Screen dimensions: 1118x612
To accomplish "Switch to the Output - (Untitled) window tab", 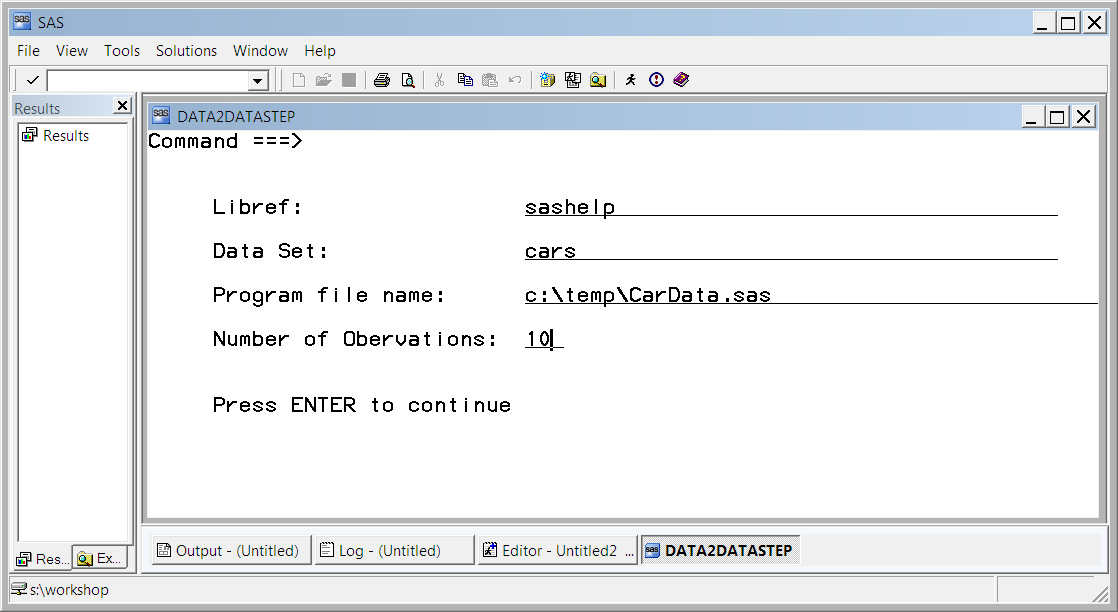I will (229, 551).
